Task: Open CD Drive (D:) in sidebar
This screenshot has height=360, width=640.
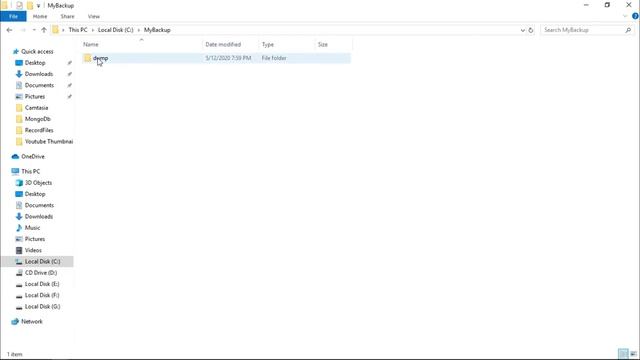Action: pos(41,273)
